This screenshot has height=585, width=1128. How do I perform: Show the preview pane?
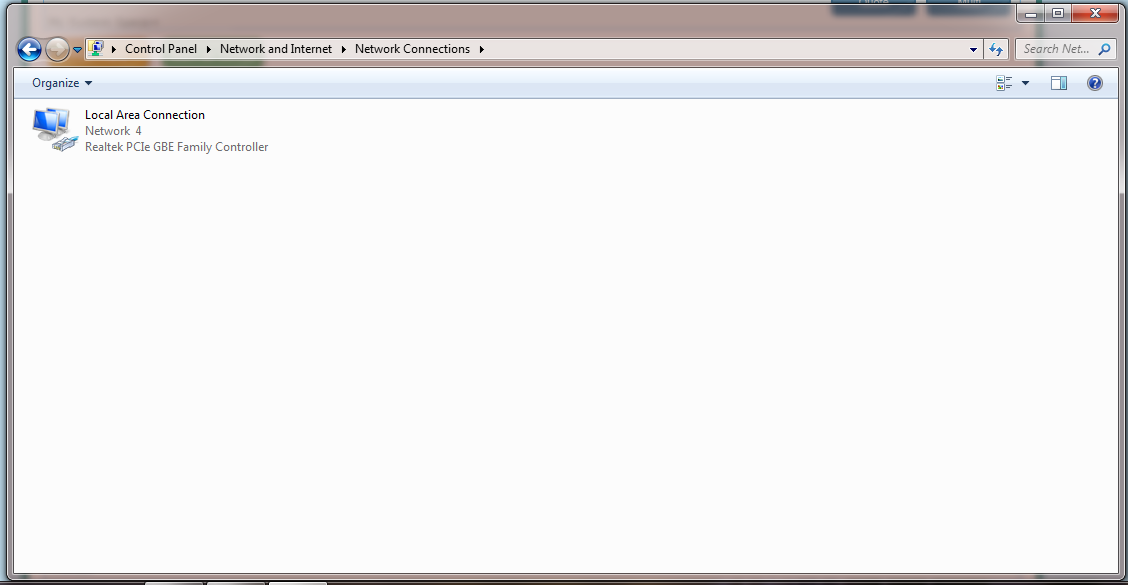[1059, 83]
